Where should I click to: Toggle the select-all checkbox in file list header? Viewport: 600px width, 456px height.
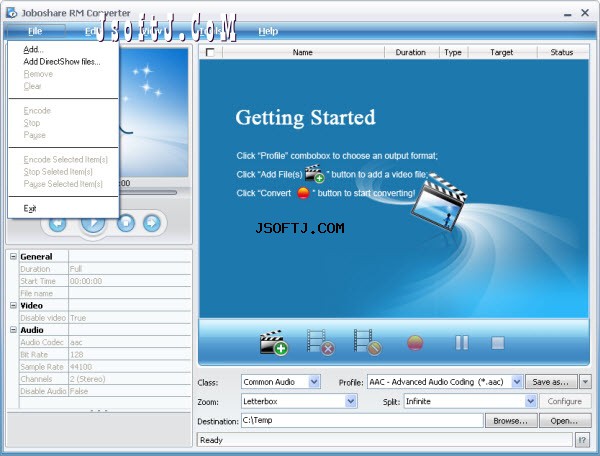tap(210, 52)
